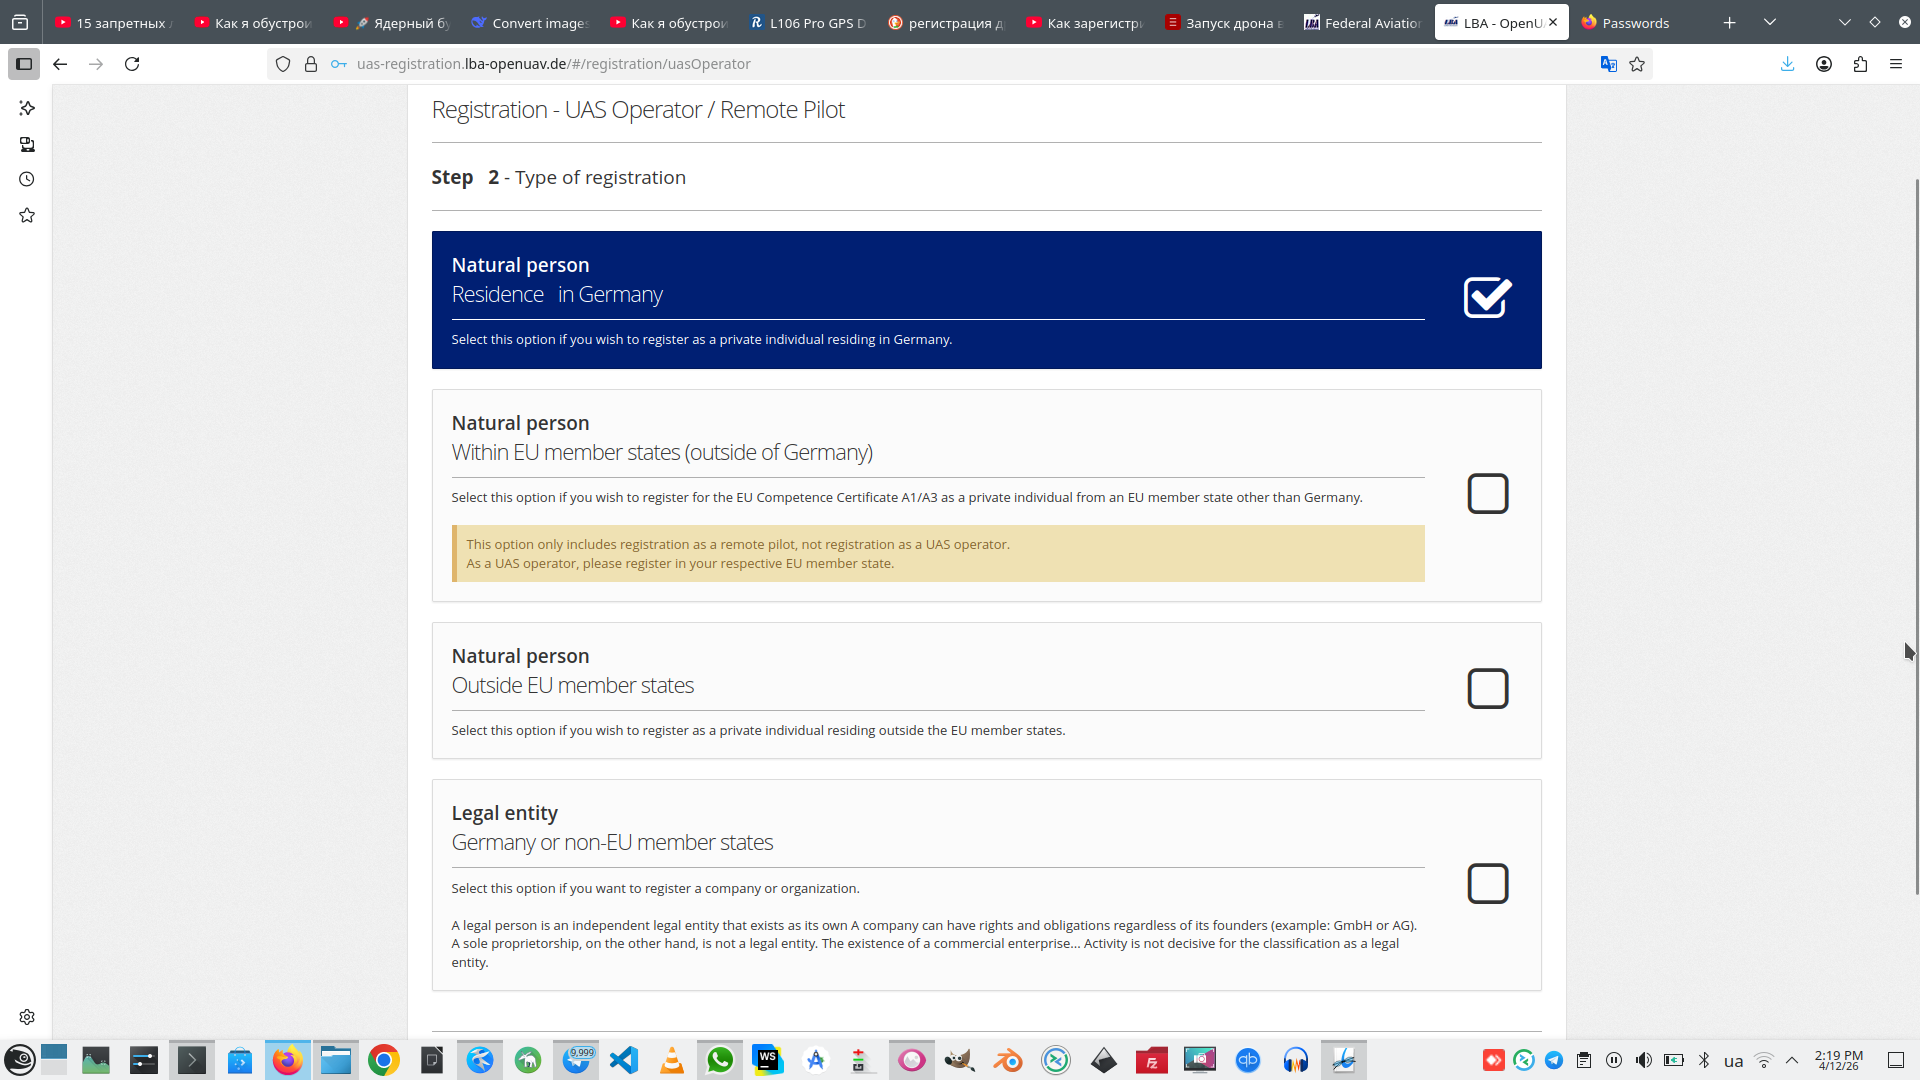Expand hidden system tray icons arrow

pyautogui.click(x=1792, y=1060)
